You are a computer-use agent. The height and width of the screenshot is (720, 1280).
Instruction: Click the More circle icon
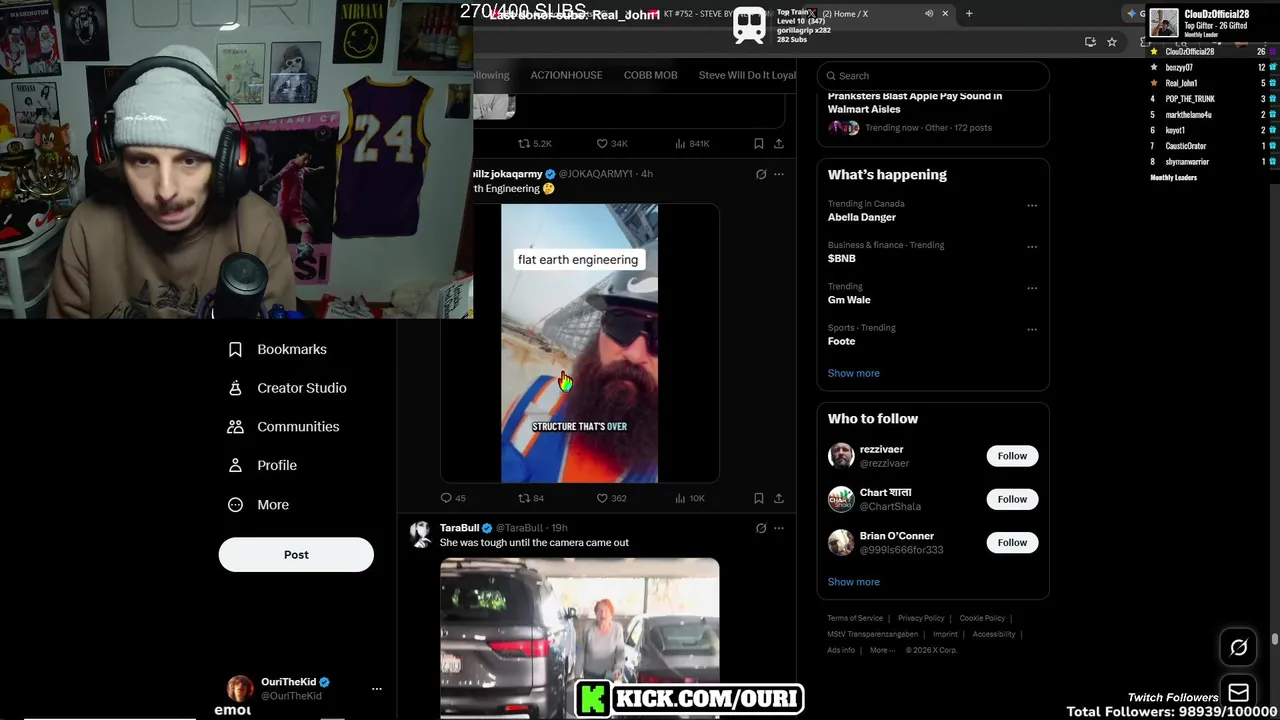click(236, 504)
